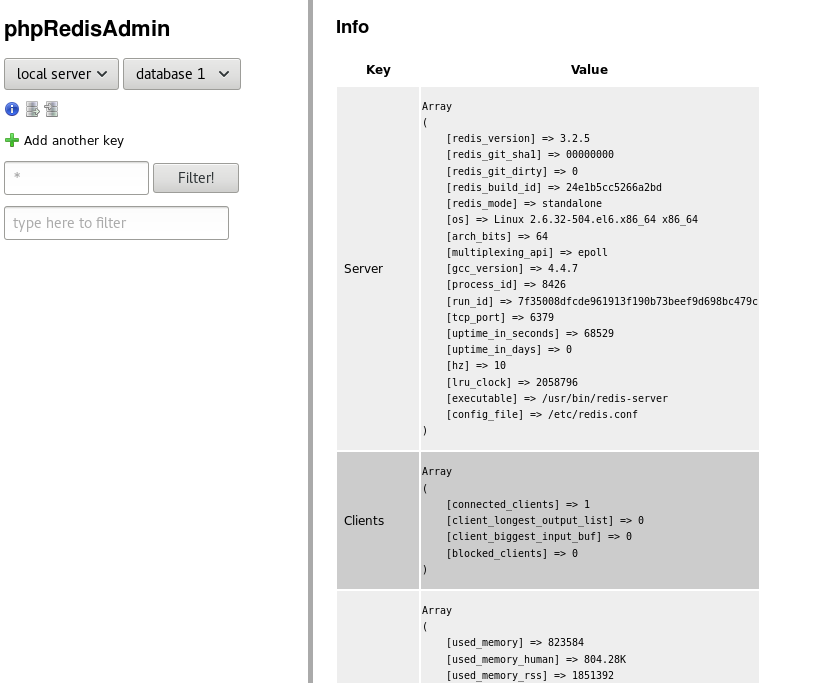This screenshot has height=683, width=817.
Task: Click the used_memory 823584 line
Action: coord(515,643)
